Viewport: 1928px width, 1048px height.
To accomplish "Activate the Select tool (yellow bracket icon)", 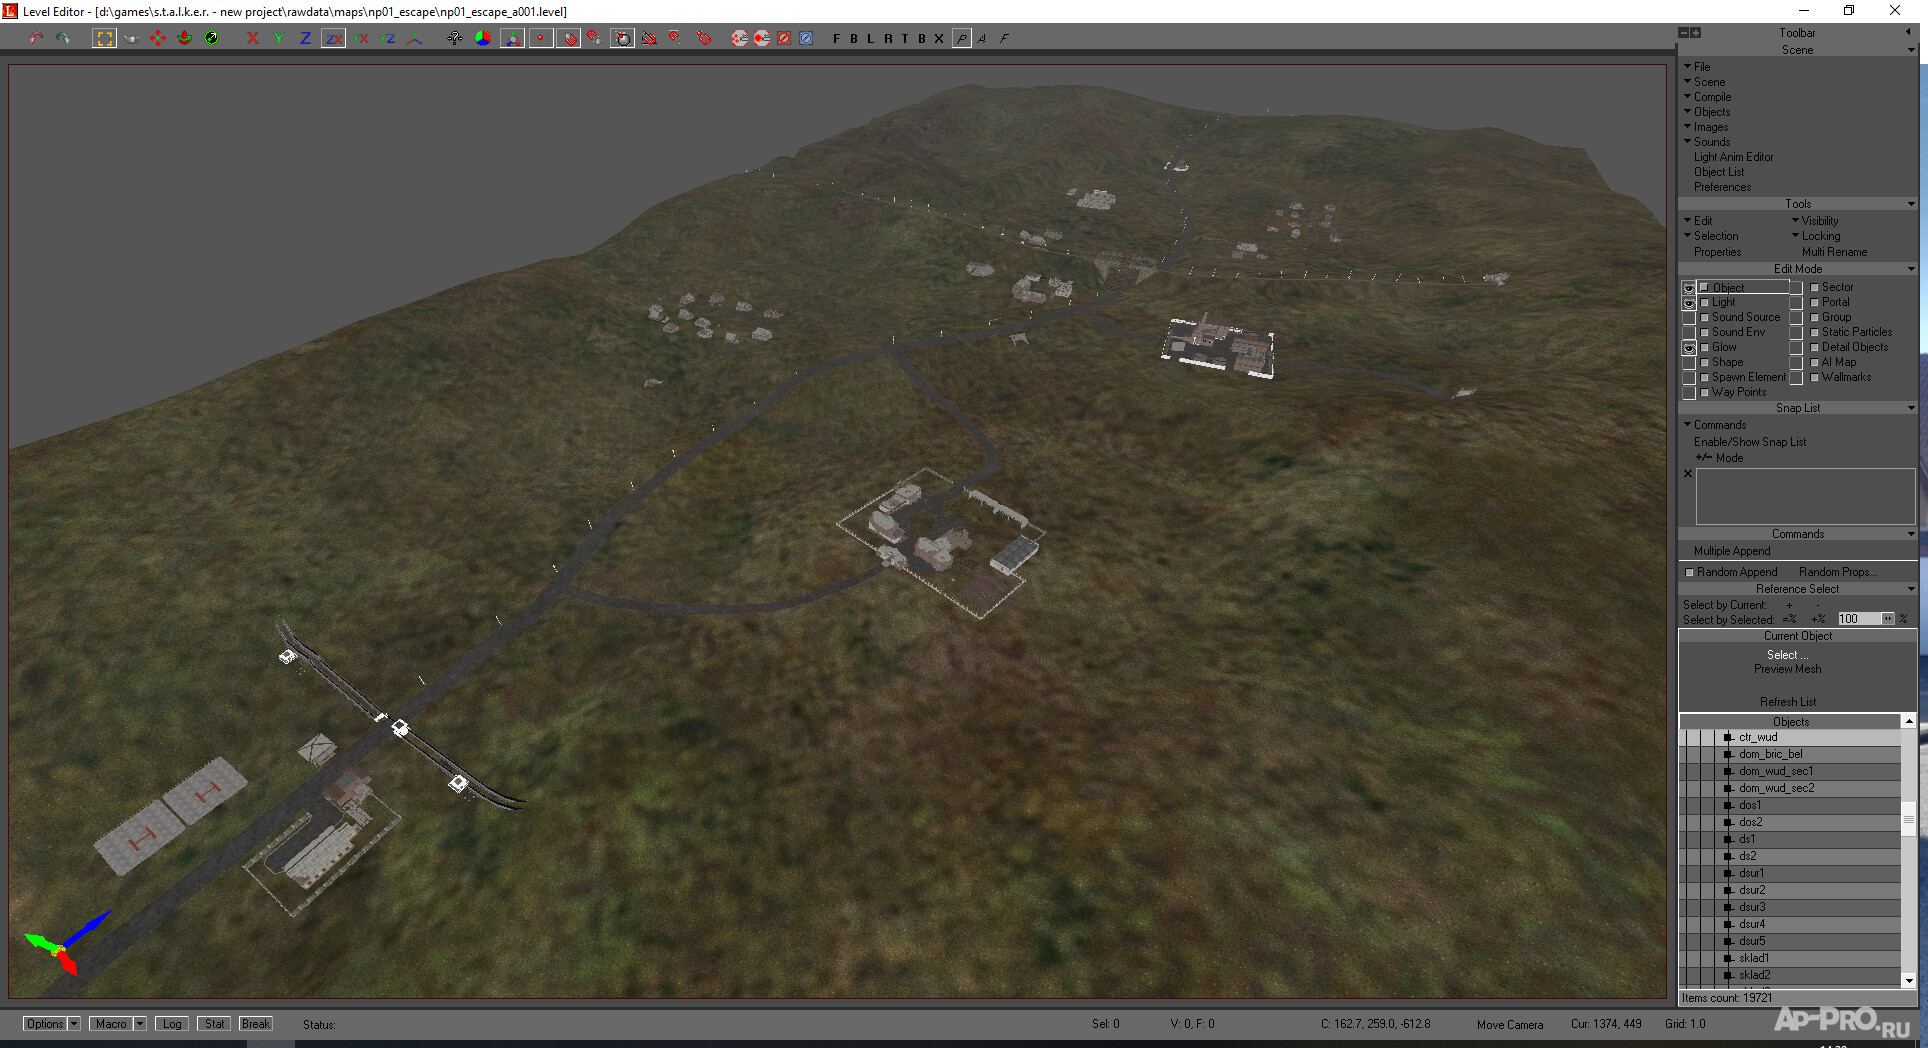I will point(104,38).
